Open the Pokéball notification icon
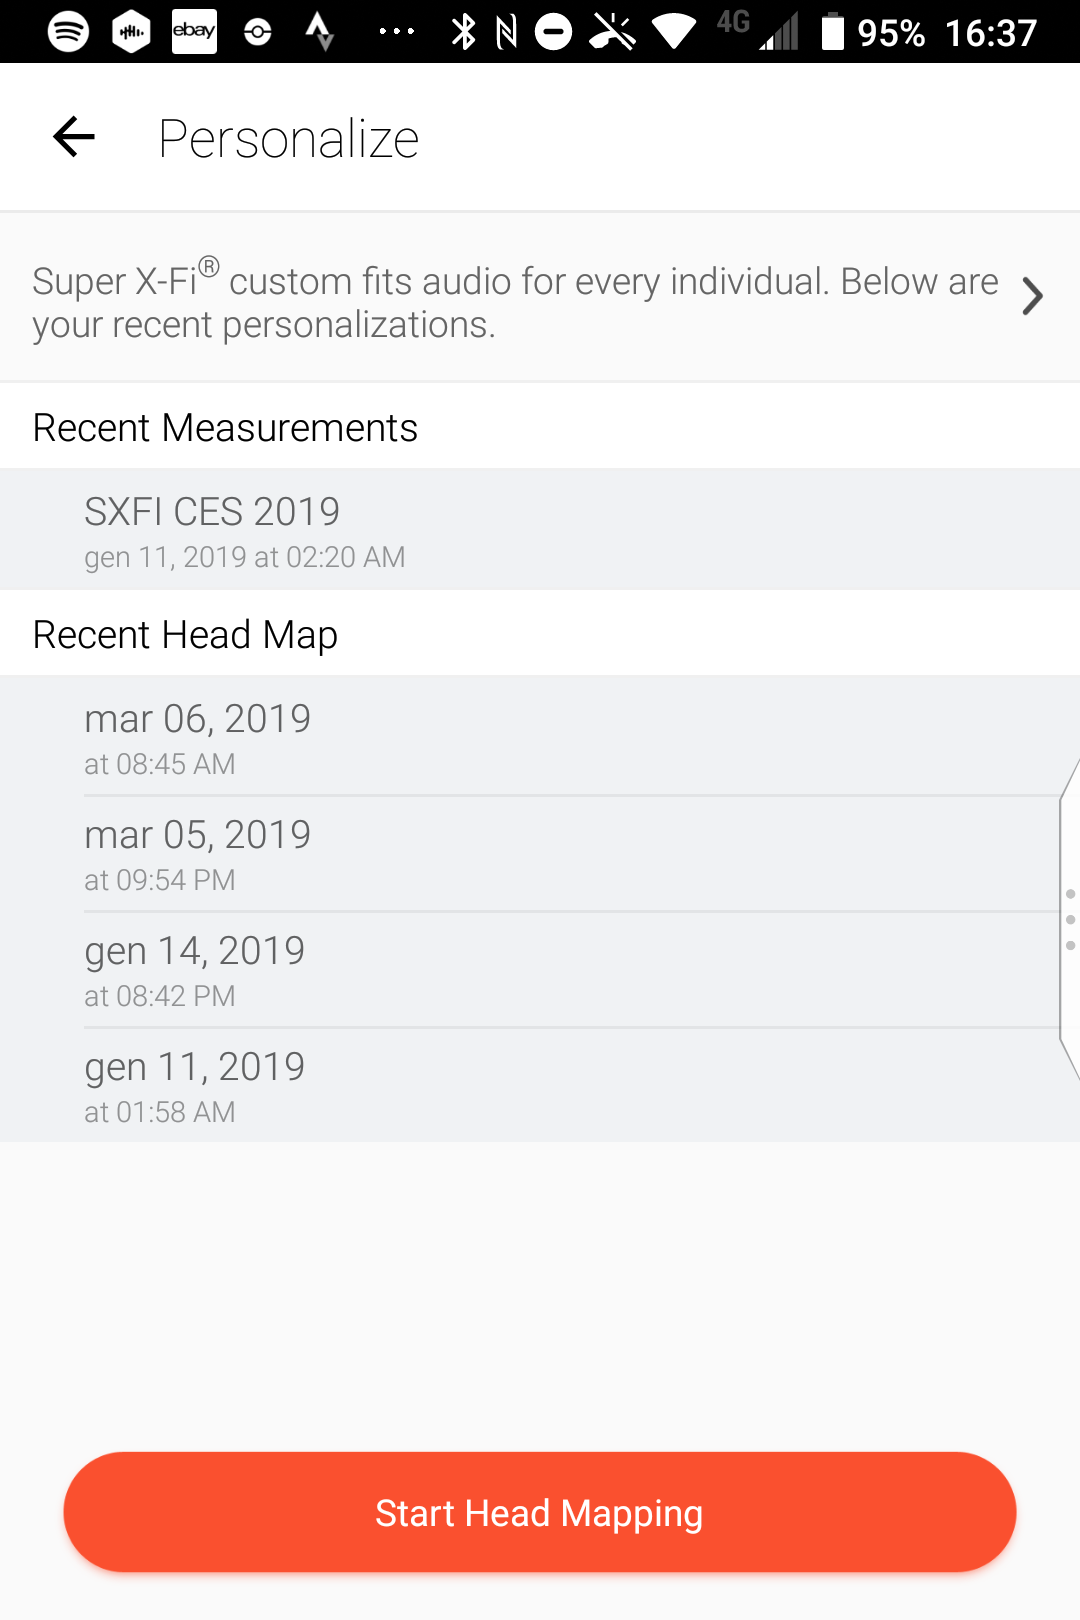 pos(258,33)
